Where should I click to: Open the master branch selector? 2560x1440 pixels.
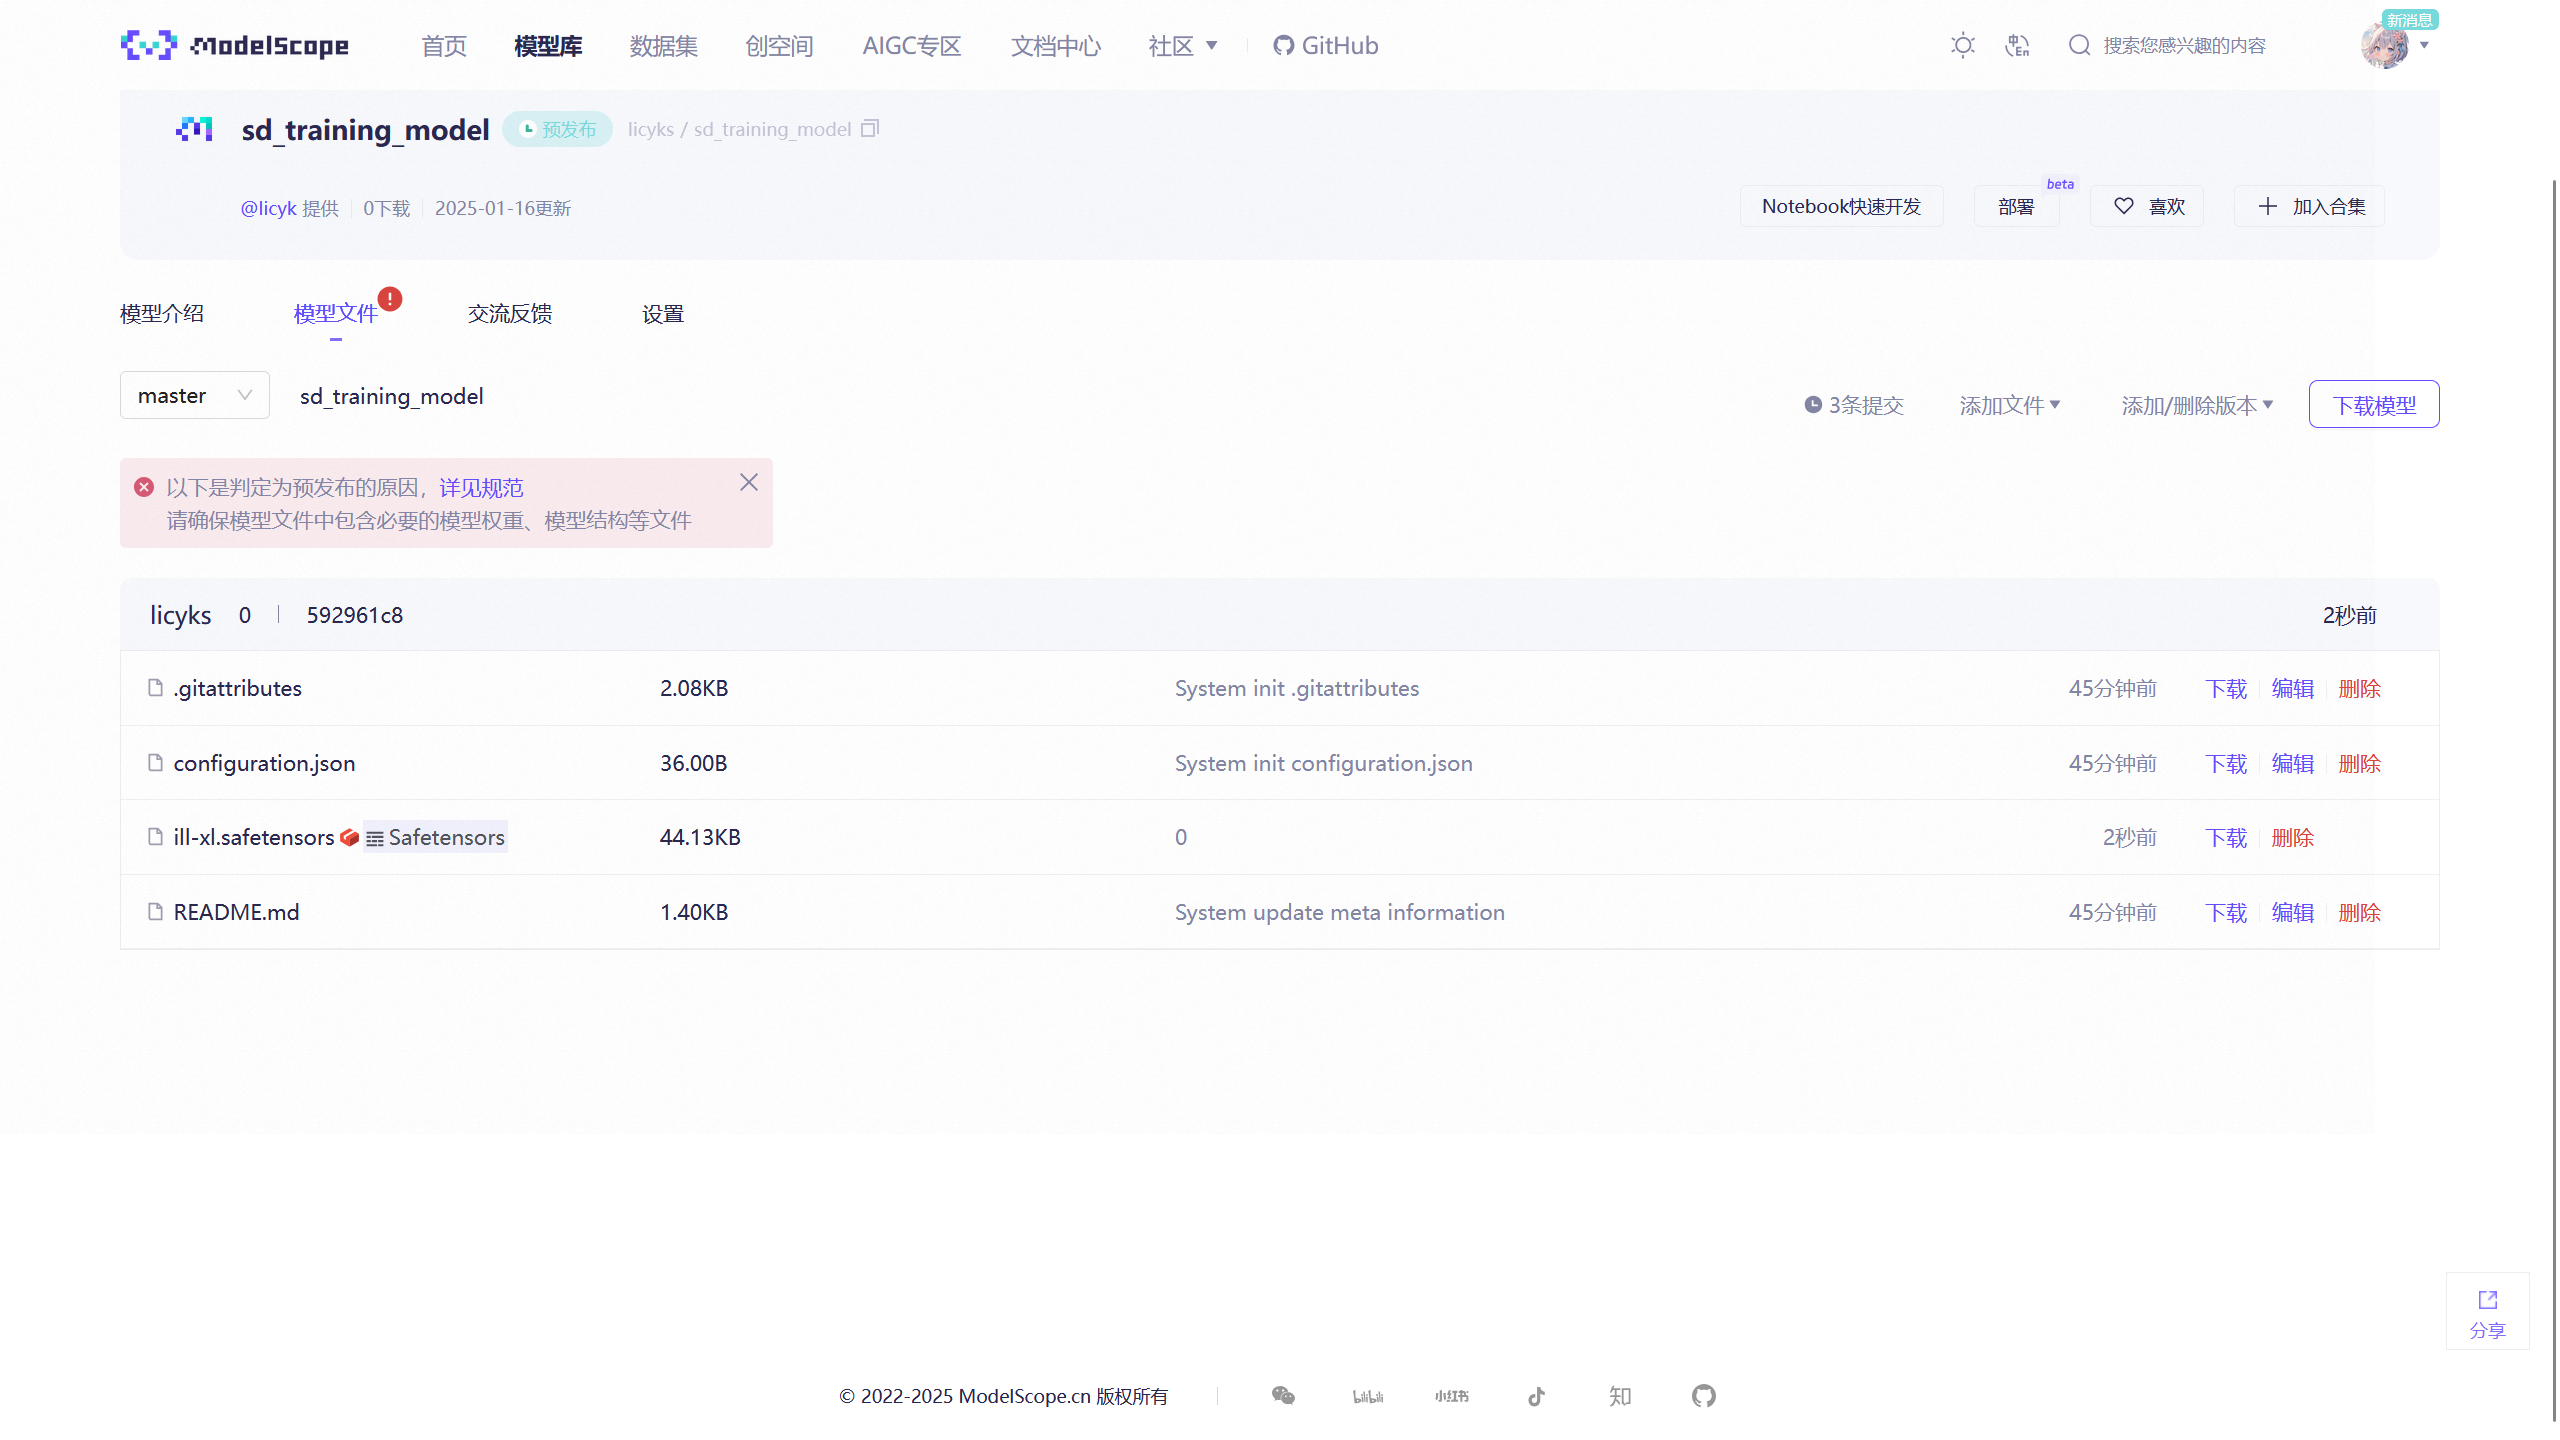coord(193,395)
